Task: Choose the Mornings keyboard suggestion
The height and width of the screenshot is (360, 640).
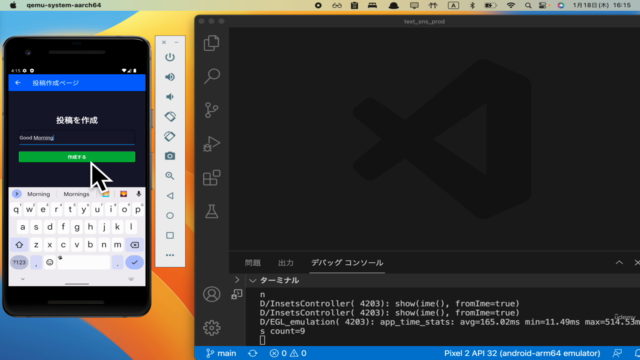Action: tap(76, 194)
